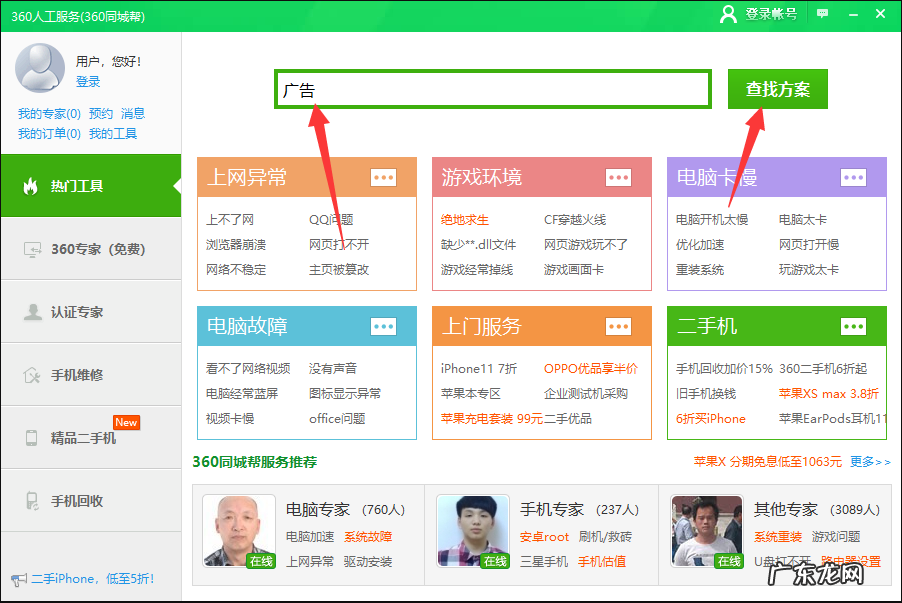902x603 pixels.
Task: Click the 手机维修 wrench icon
Action: [x=30, y=374]
